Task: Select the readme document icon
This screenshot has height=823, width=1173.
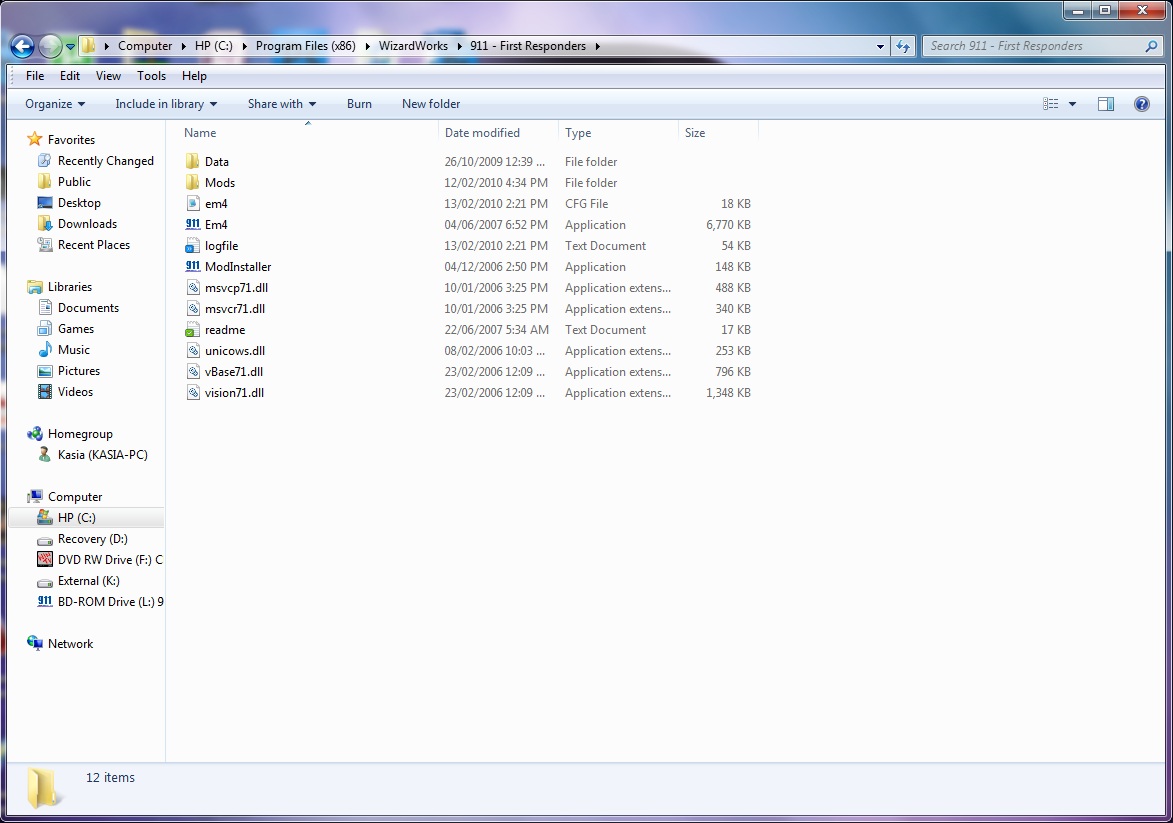Action: pyautogui.click(x=192, y=329)
